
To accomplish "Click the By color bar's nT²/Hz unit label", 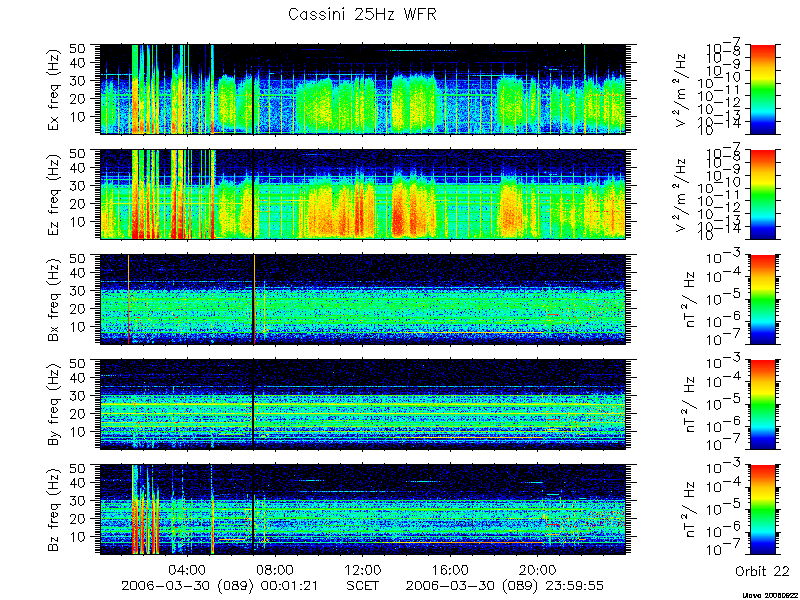I will 688,405.
